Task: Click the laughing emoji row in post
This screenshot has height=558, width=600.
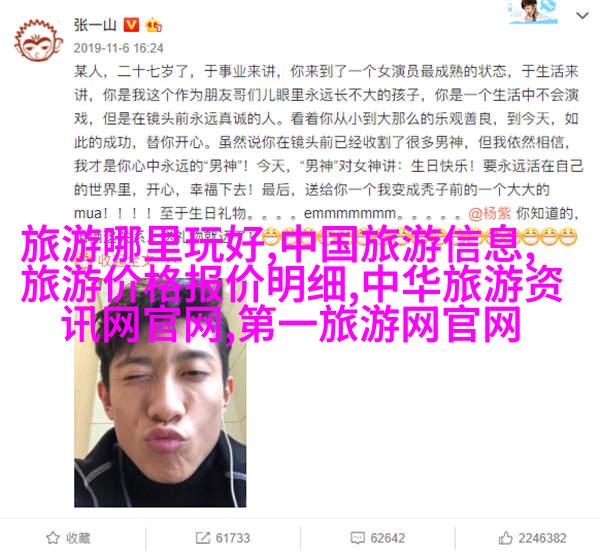Action: coord(421,236)
